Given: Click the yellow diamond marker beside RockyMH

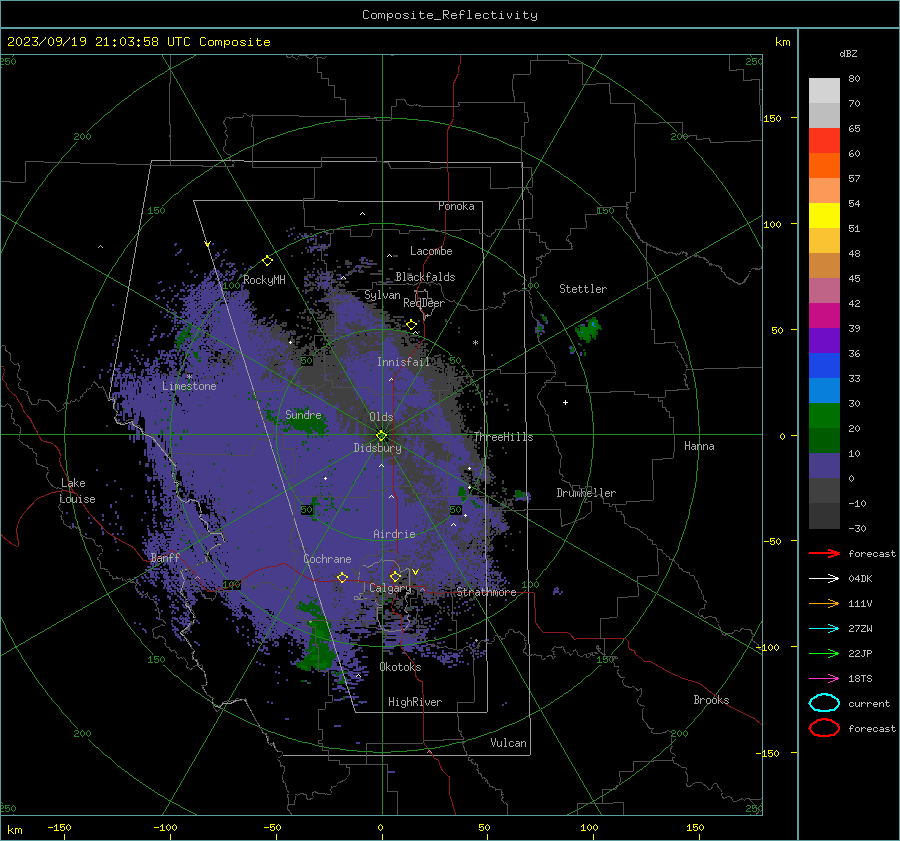Looking at the screenshot, I should click(x=267, y=261).
